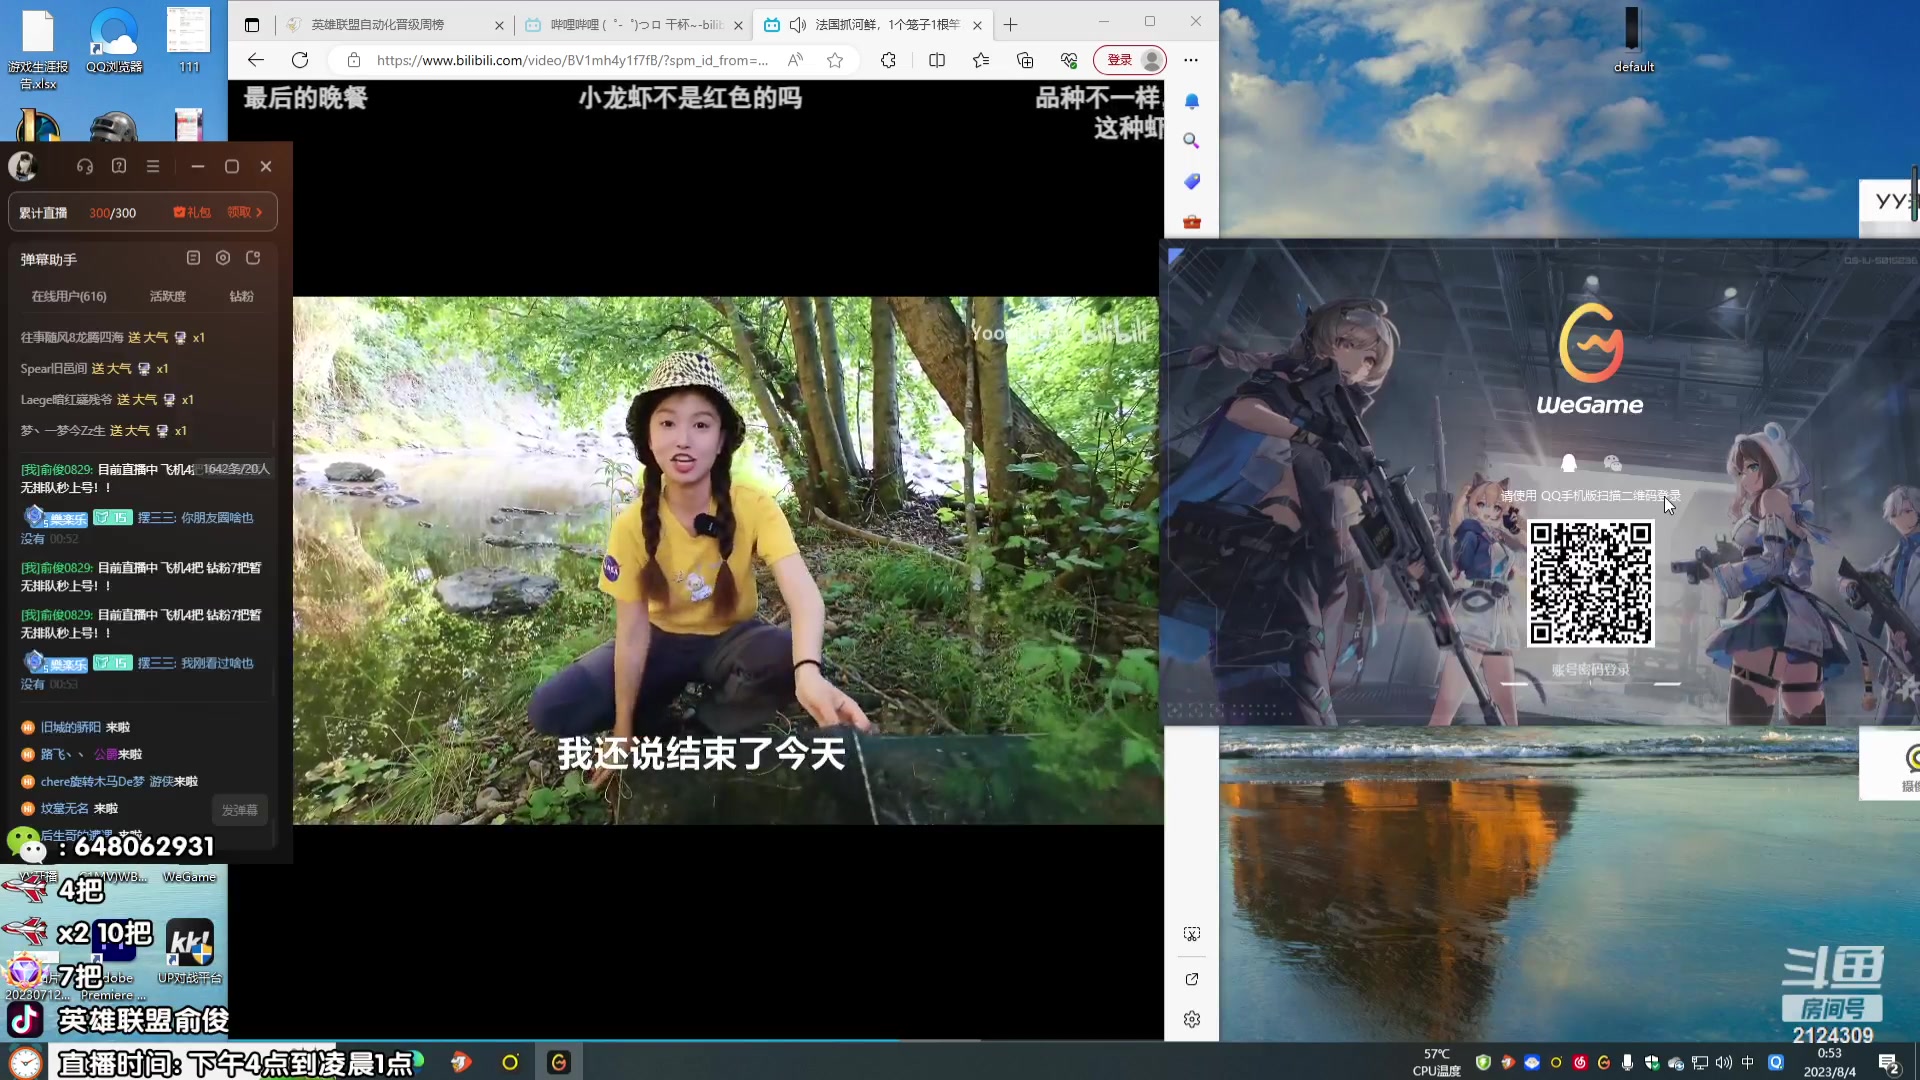Viewport: 1920px width, 1080px height.
Task: Open the hamburger menu in the streaming panel
Action: (x=153, y=166)
